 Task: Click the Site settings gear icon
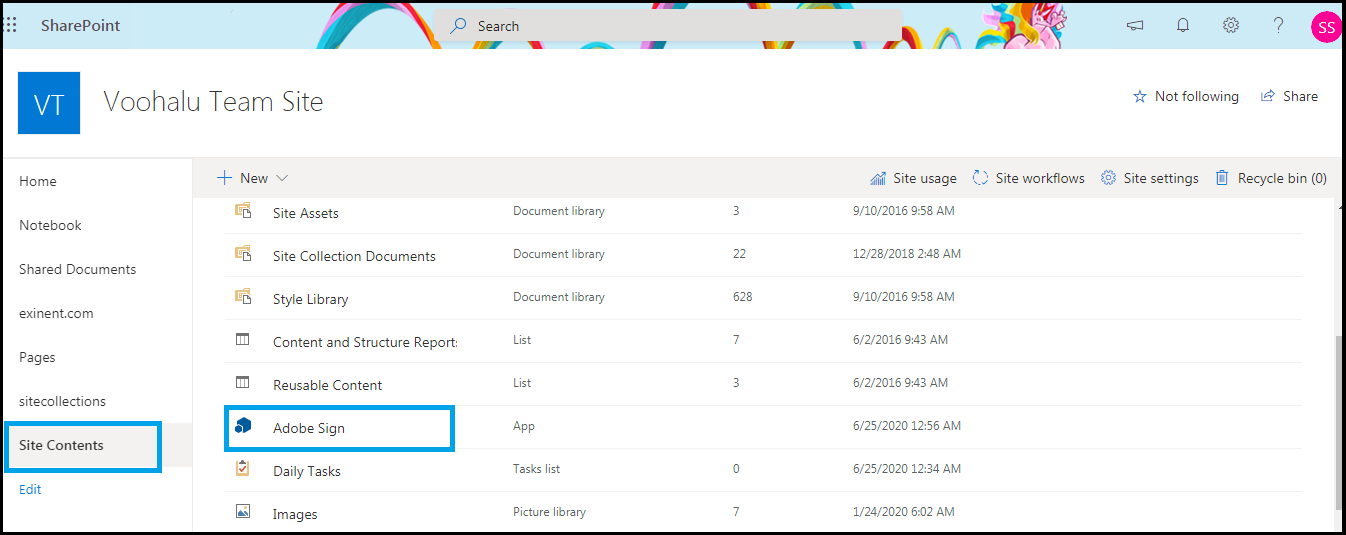(x=1108, y=178)
